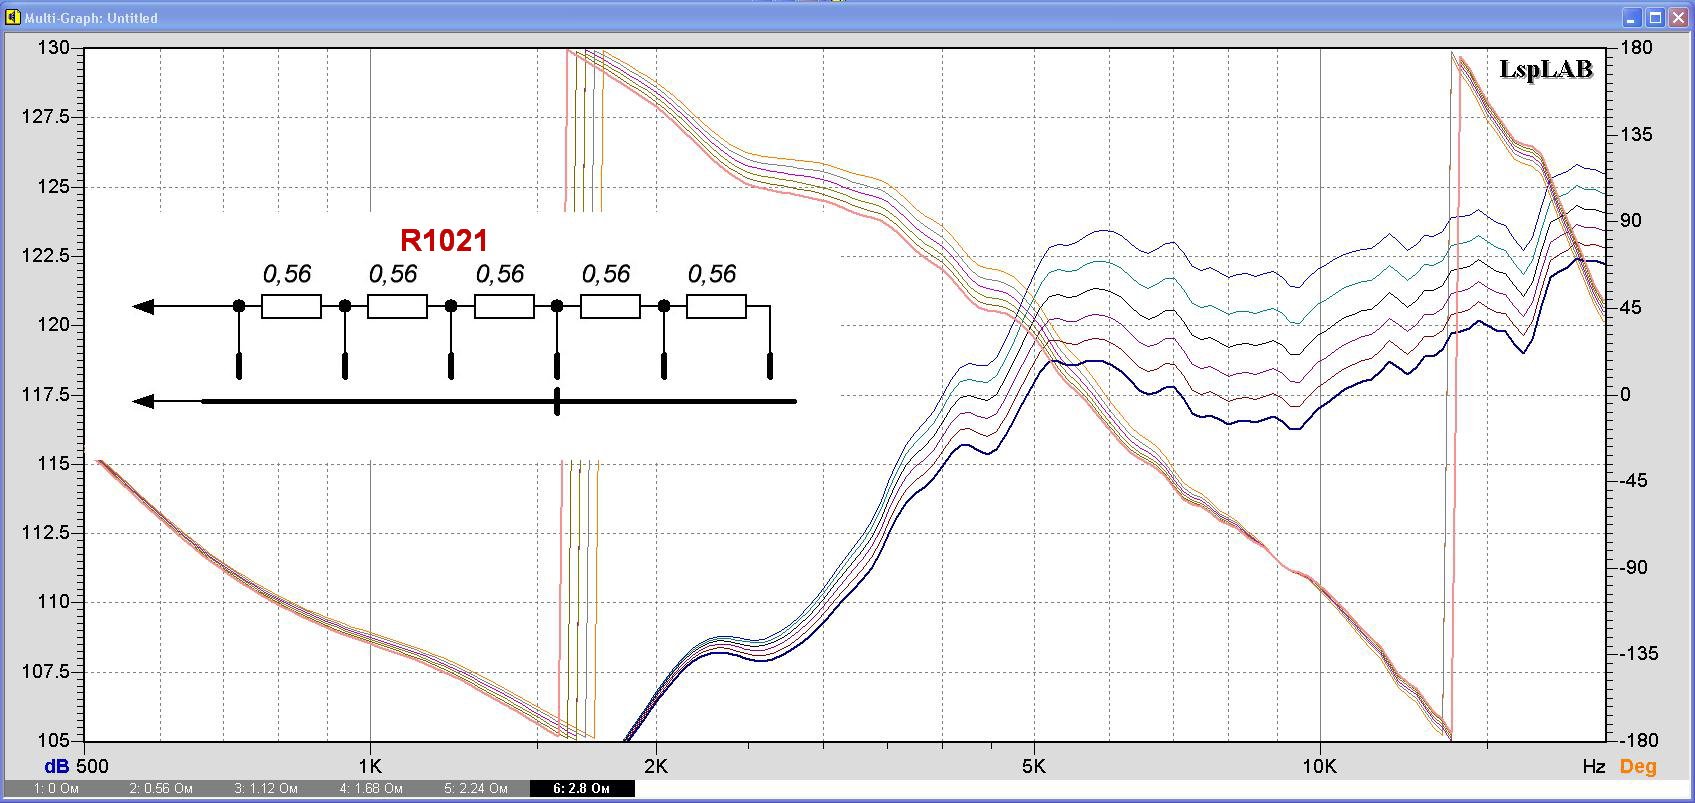Minimize the Multi-Graph window
The height and width of the screenshot is (803, 1695).
(1632, 17)
